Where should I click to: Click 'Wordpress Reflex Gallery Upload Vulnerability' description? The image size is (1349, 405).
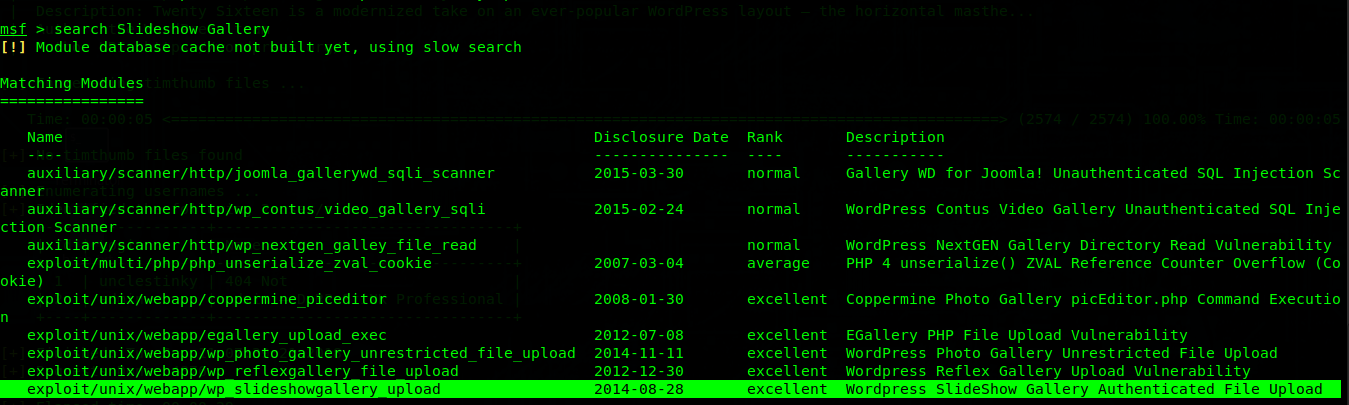pos(1048,371)
